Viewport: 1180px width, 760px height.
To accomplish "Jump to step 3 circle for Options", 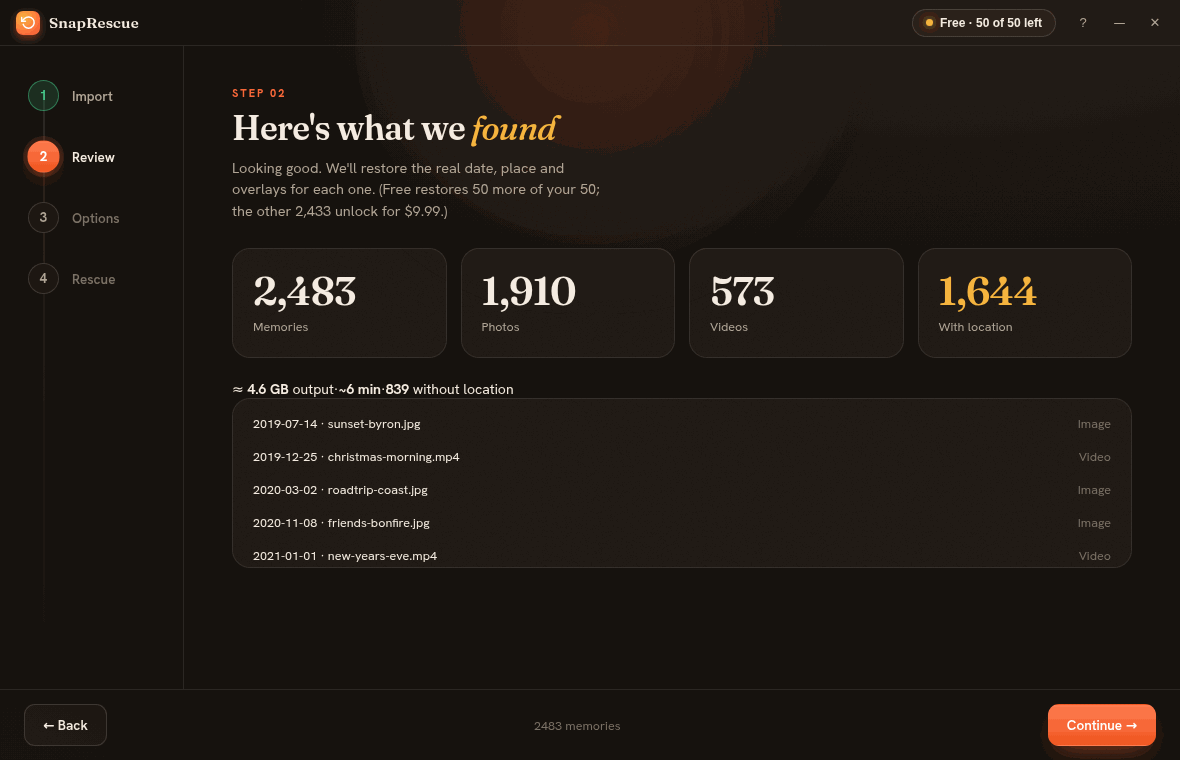I will pos(44,217).
